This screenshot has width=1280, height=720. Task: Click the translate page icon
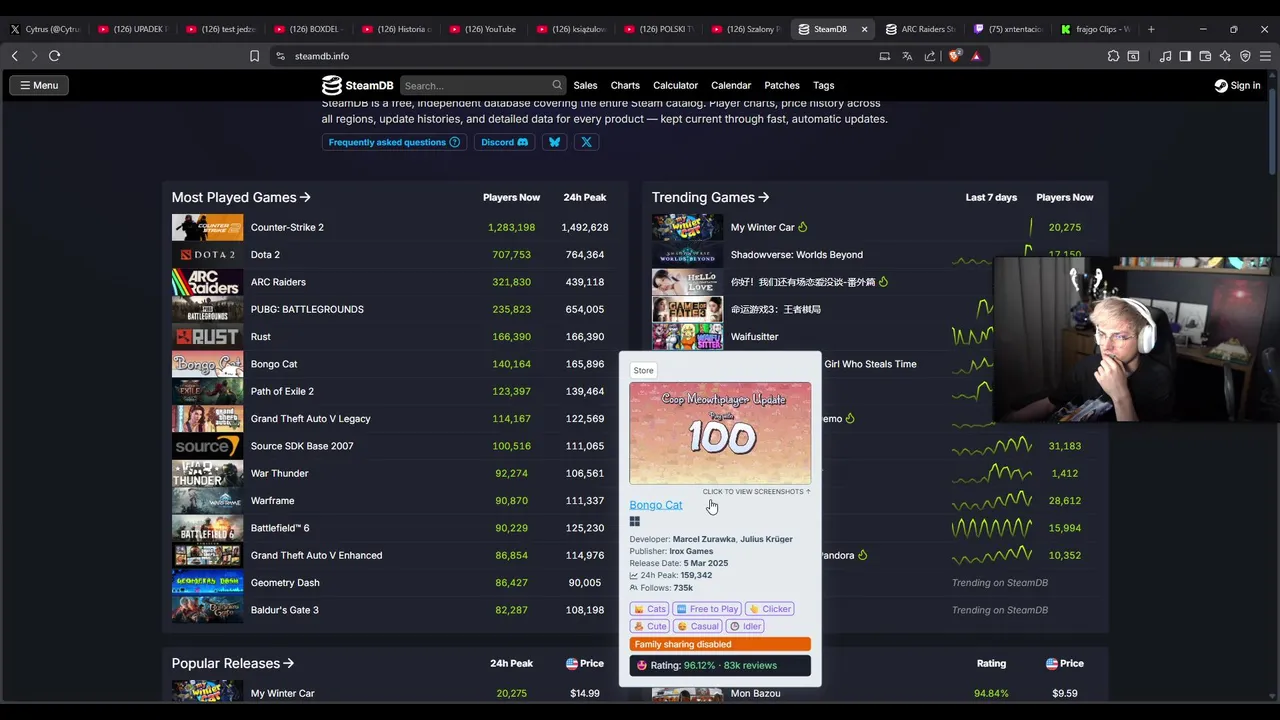coord(907,56)
